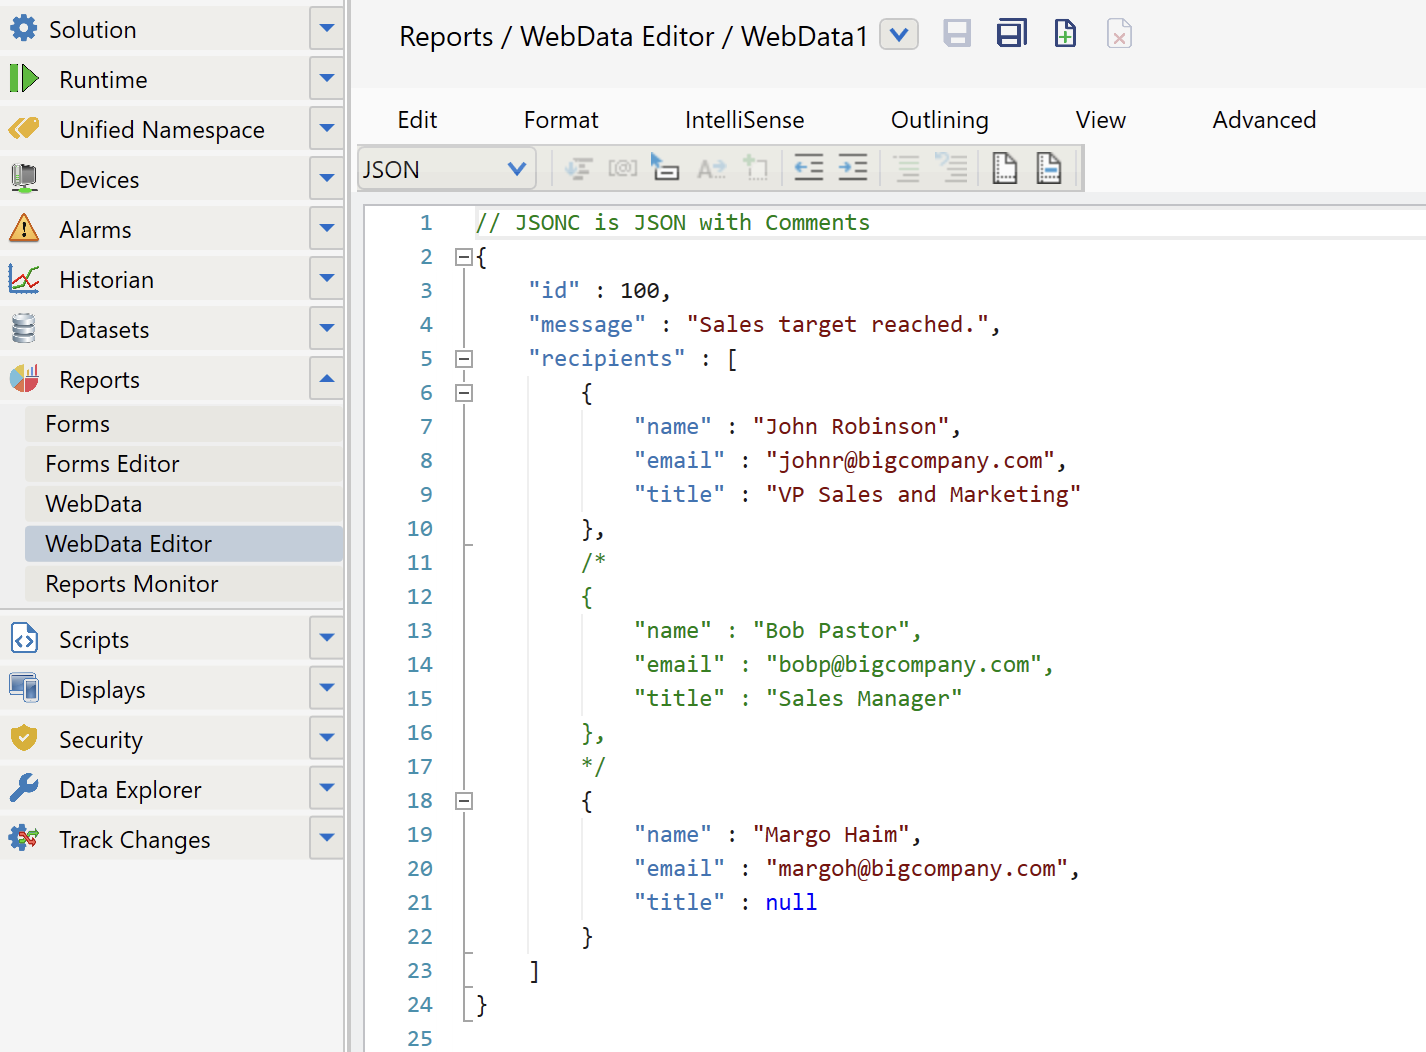
Task: Open the dropdown arrow next to WebData1
Action: click(x=898, y=35)
